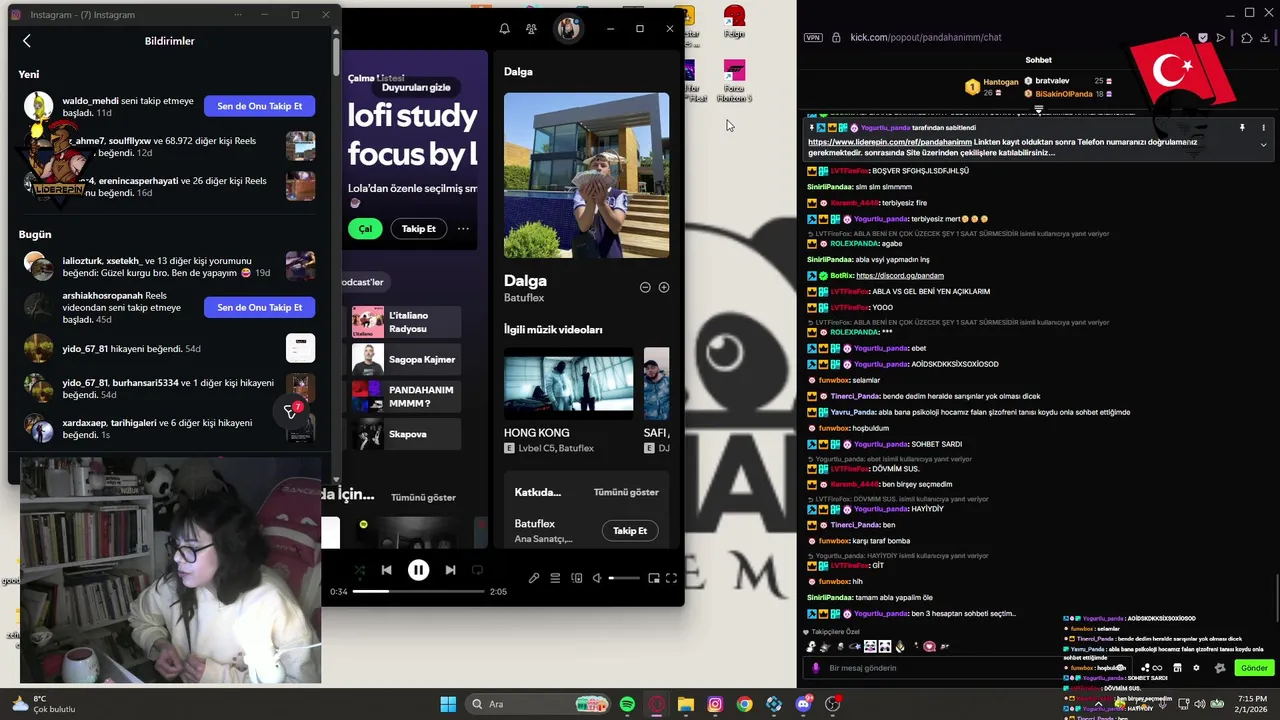Screen dimensions: 1280x720
Task: Open PANDAHANIMMMMM playlist in Spotify
Action: [406, 396]
